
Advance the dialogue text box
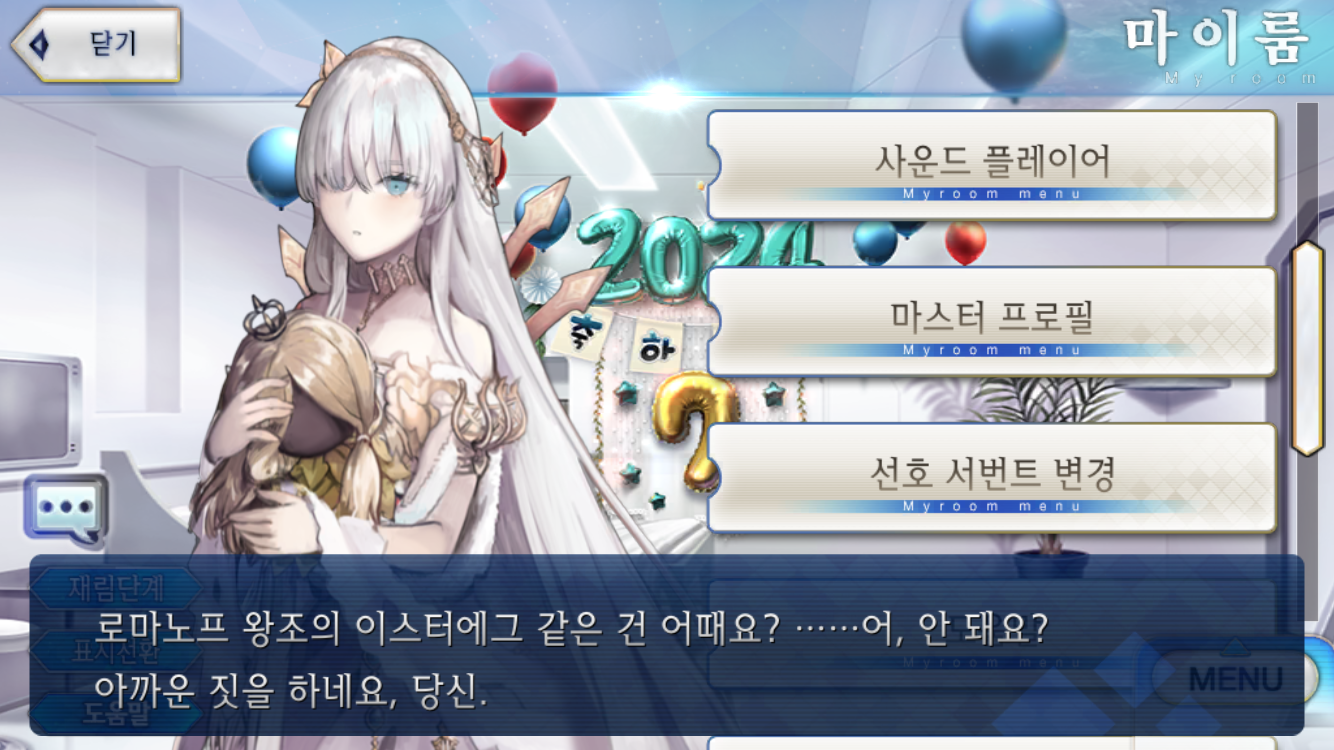tap(667, 645)
